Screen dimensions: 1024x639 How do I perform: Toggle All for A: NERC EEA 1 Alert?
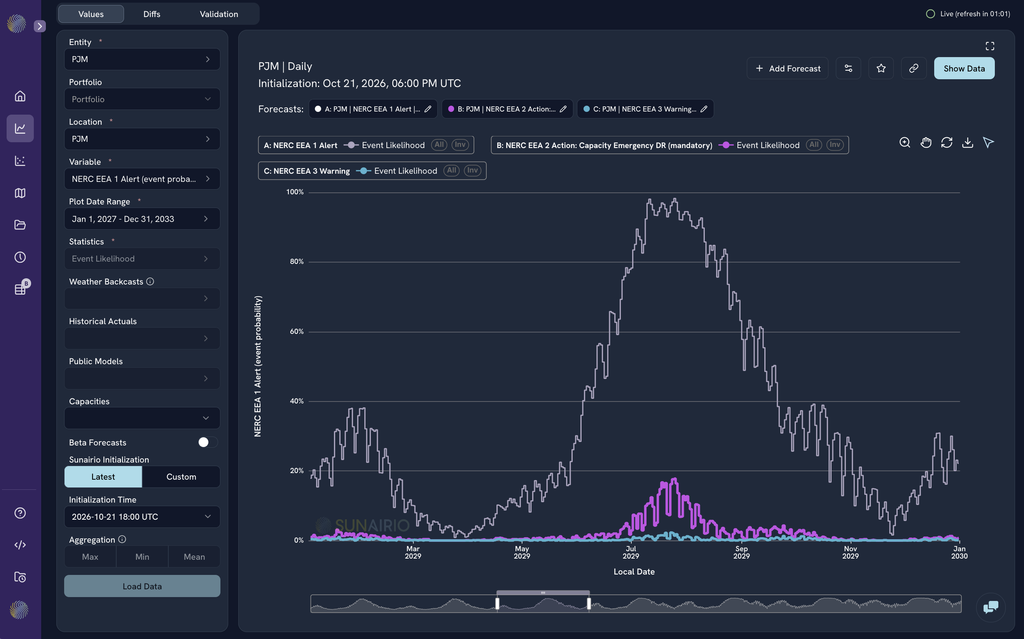pos(439,145)
